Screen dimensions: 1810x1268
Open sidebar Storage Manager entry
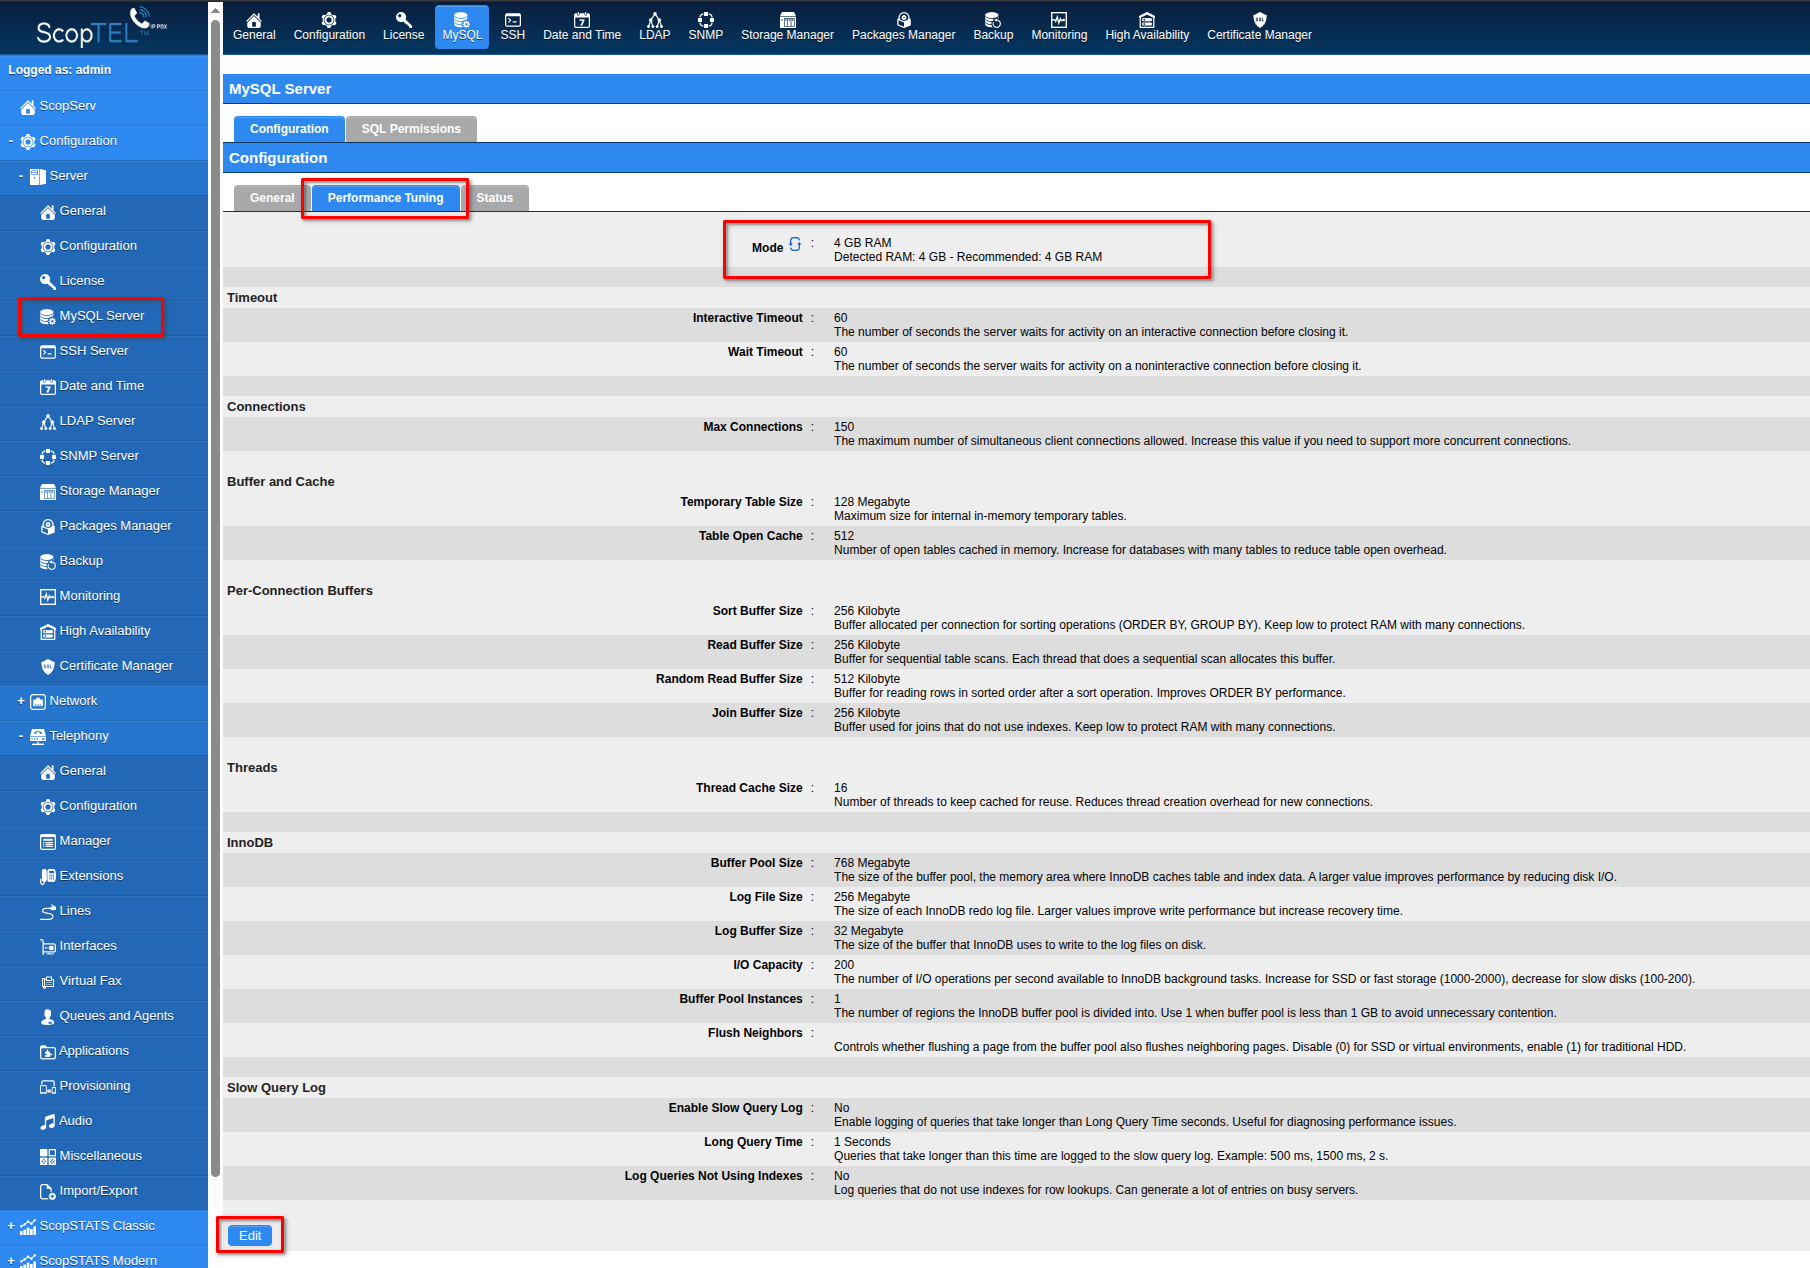100,491
